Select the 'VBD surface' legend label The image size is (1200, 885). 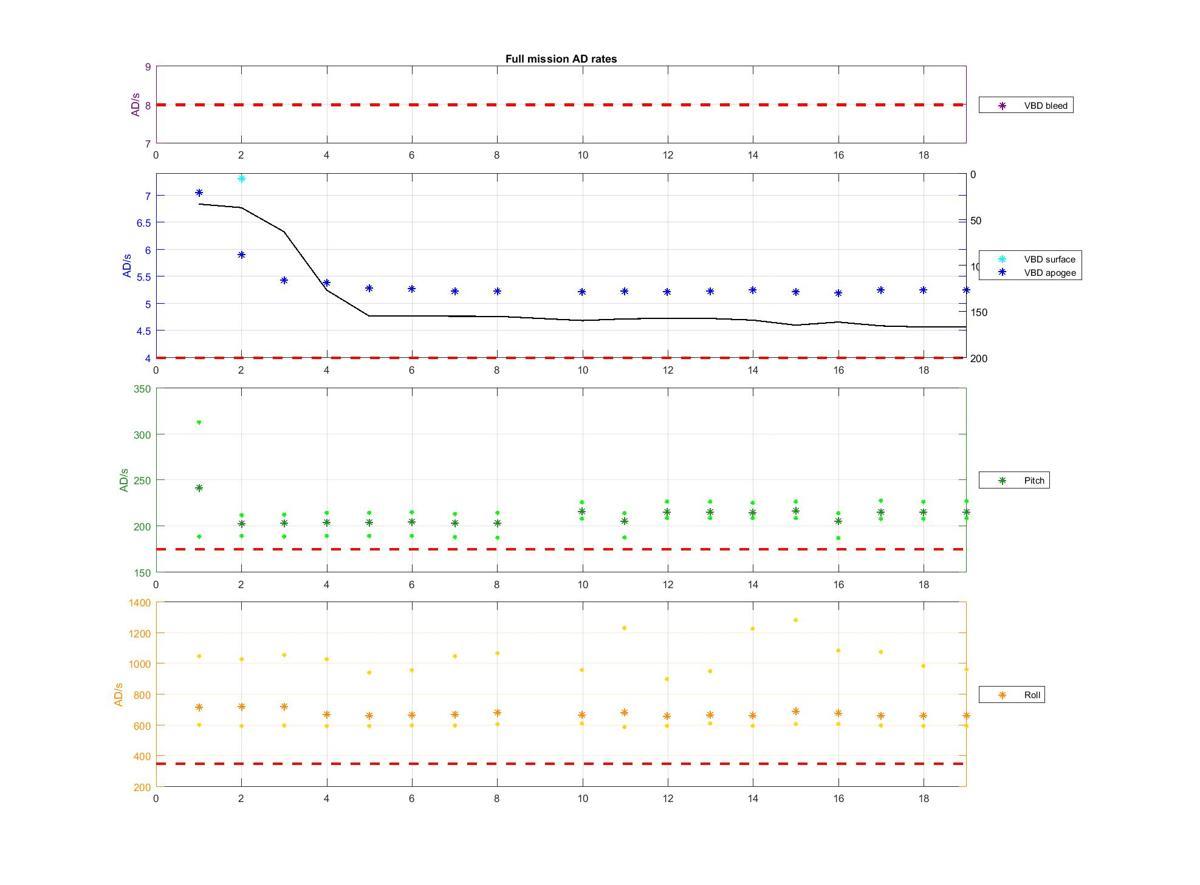coord(1050,259)
